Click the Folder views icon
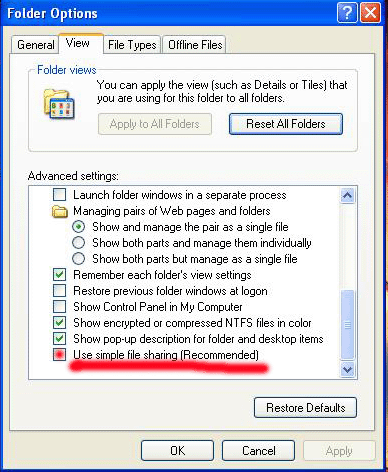This screenshot has width=388, height=472. point(59,104)
